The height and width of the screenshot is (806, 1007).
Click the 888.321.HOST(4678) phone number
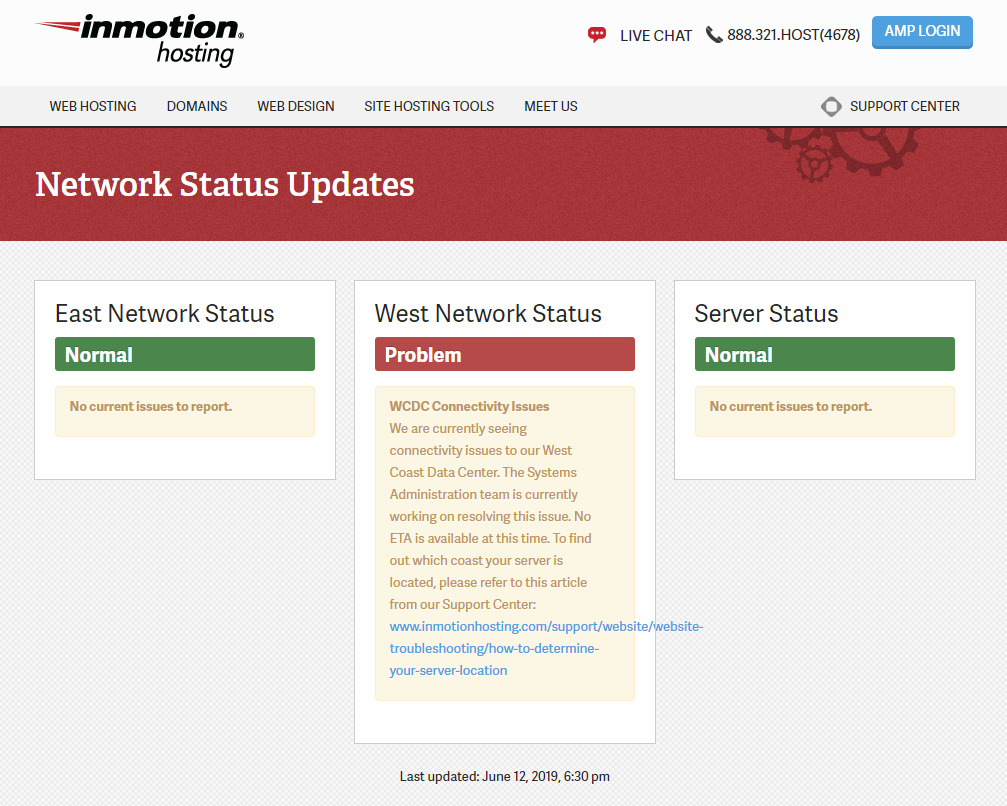[x=793, y=35]
